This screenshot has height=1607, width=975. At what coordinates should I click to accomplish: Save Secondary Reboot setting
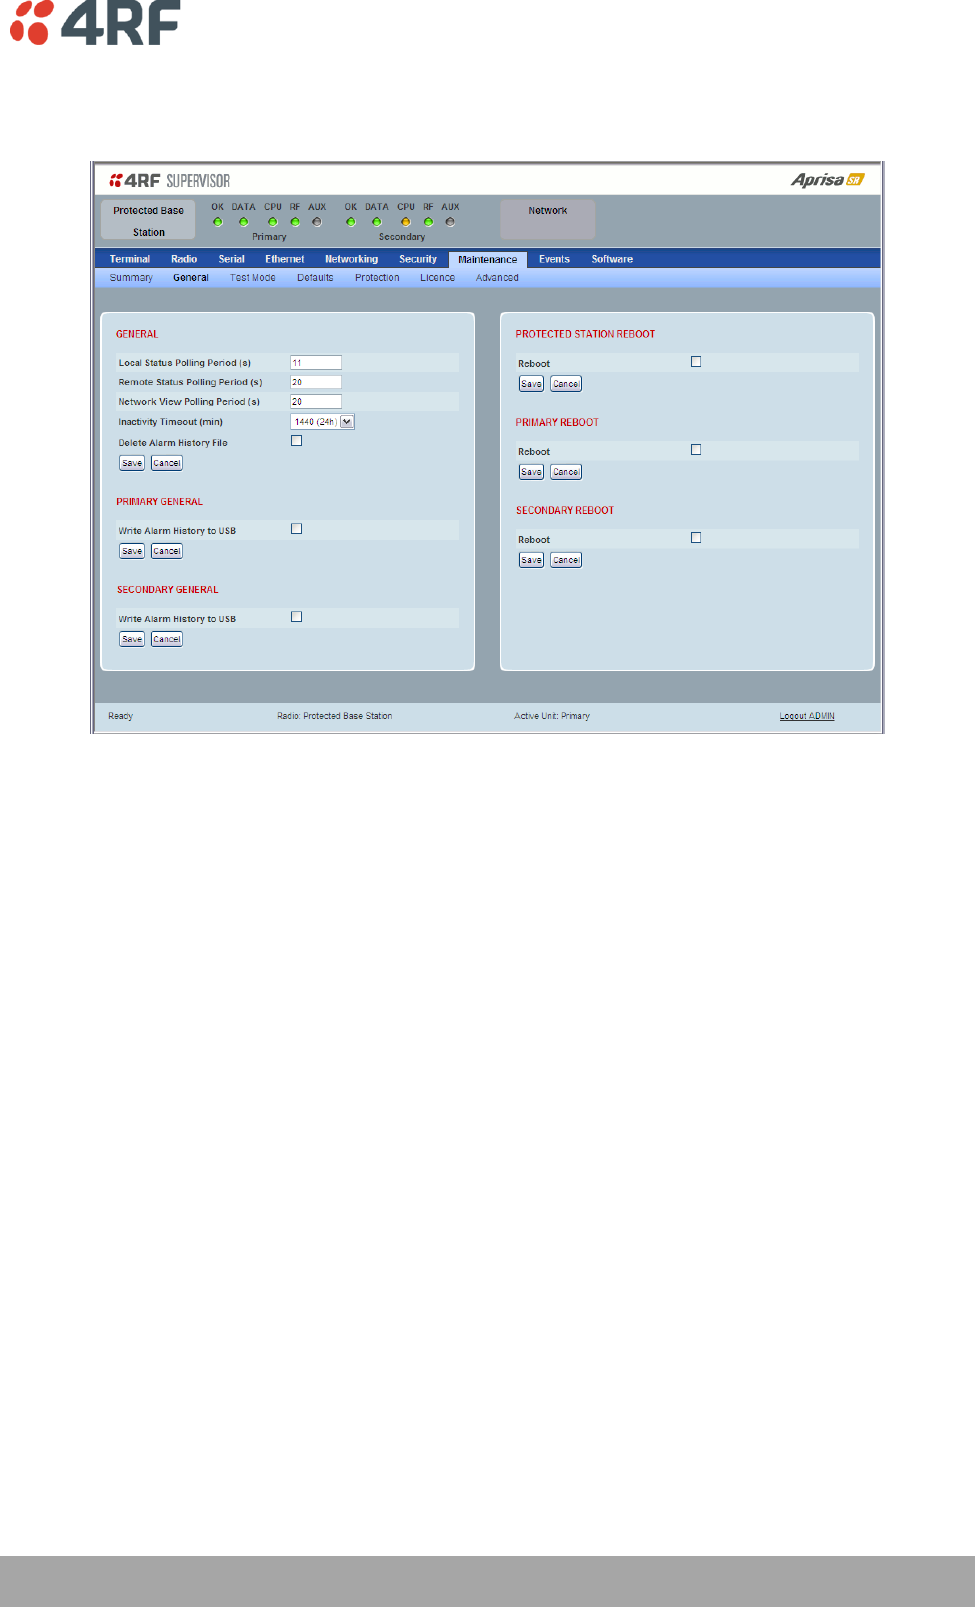coord(531,560)
